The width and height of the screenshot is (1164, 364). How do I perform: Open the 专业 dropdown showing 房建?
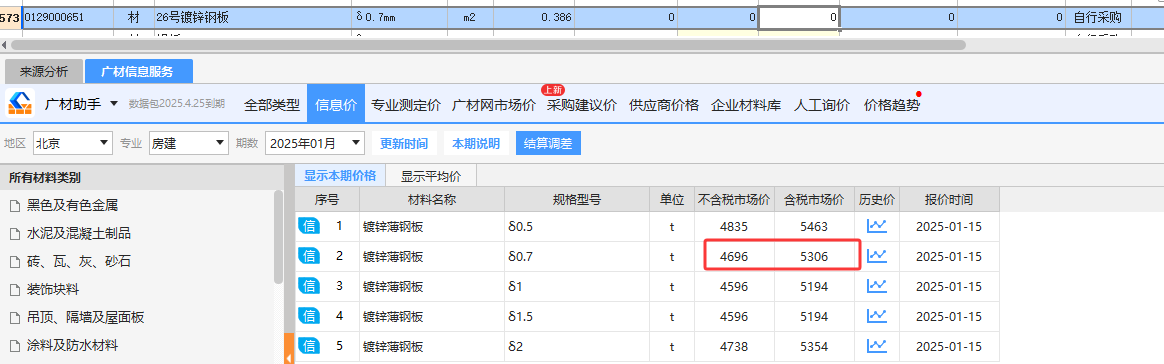[x=188, y=143]
